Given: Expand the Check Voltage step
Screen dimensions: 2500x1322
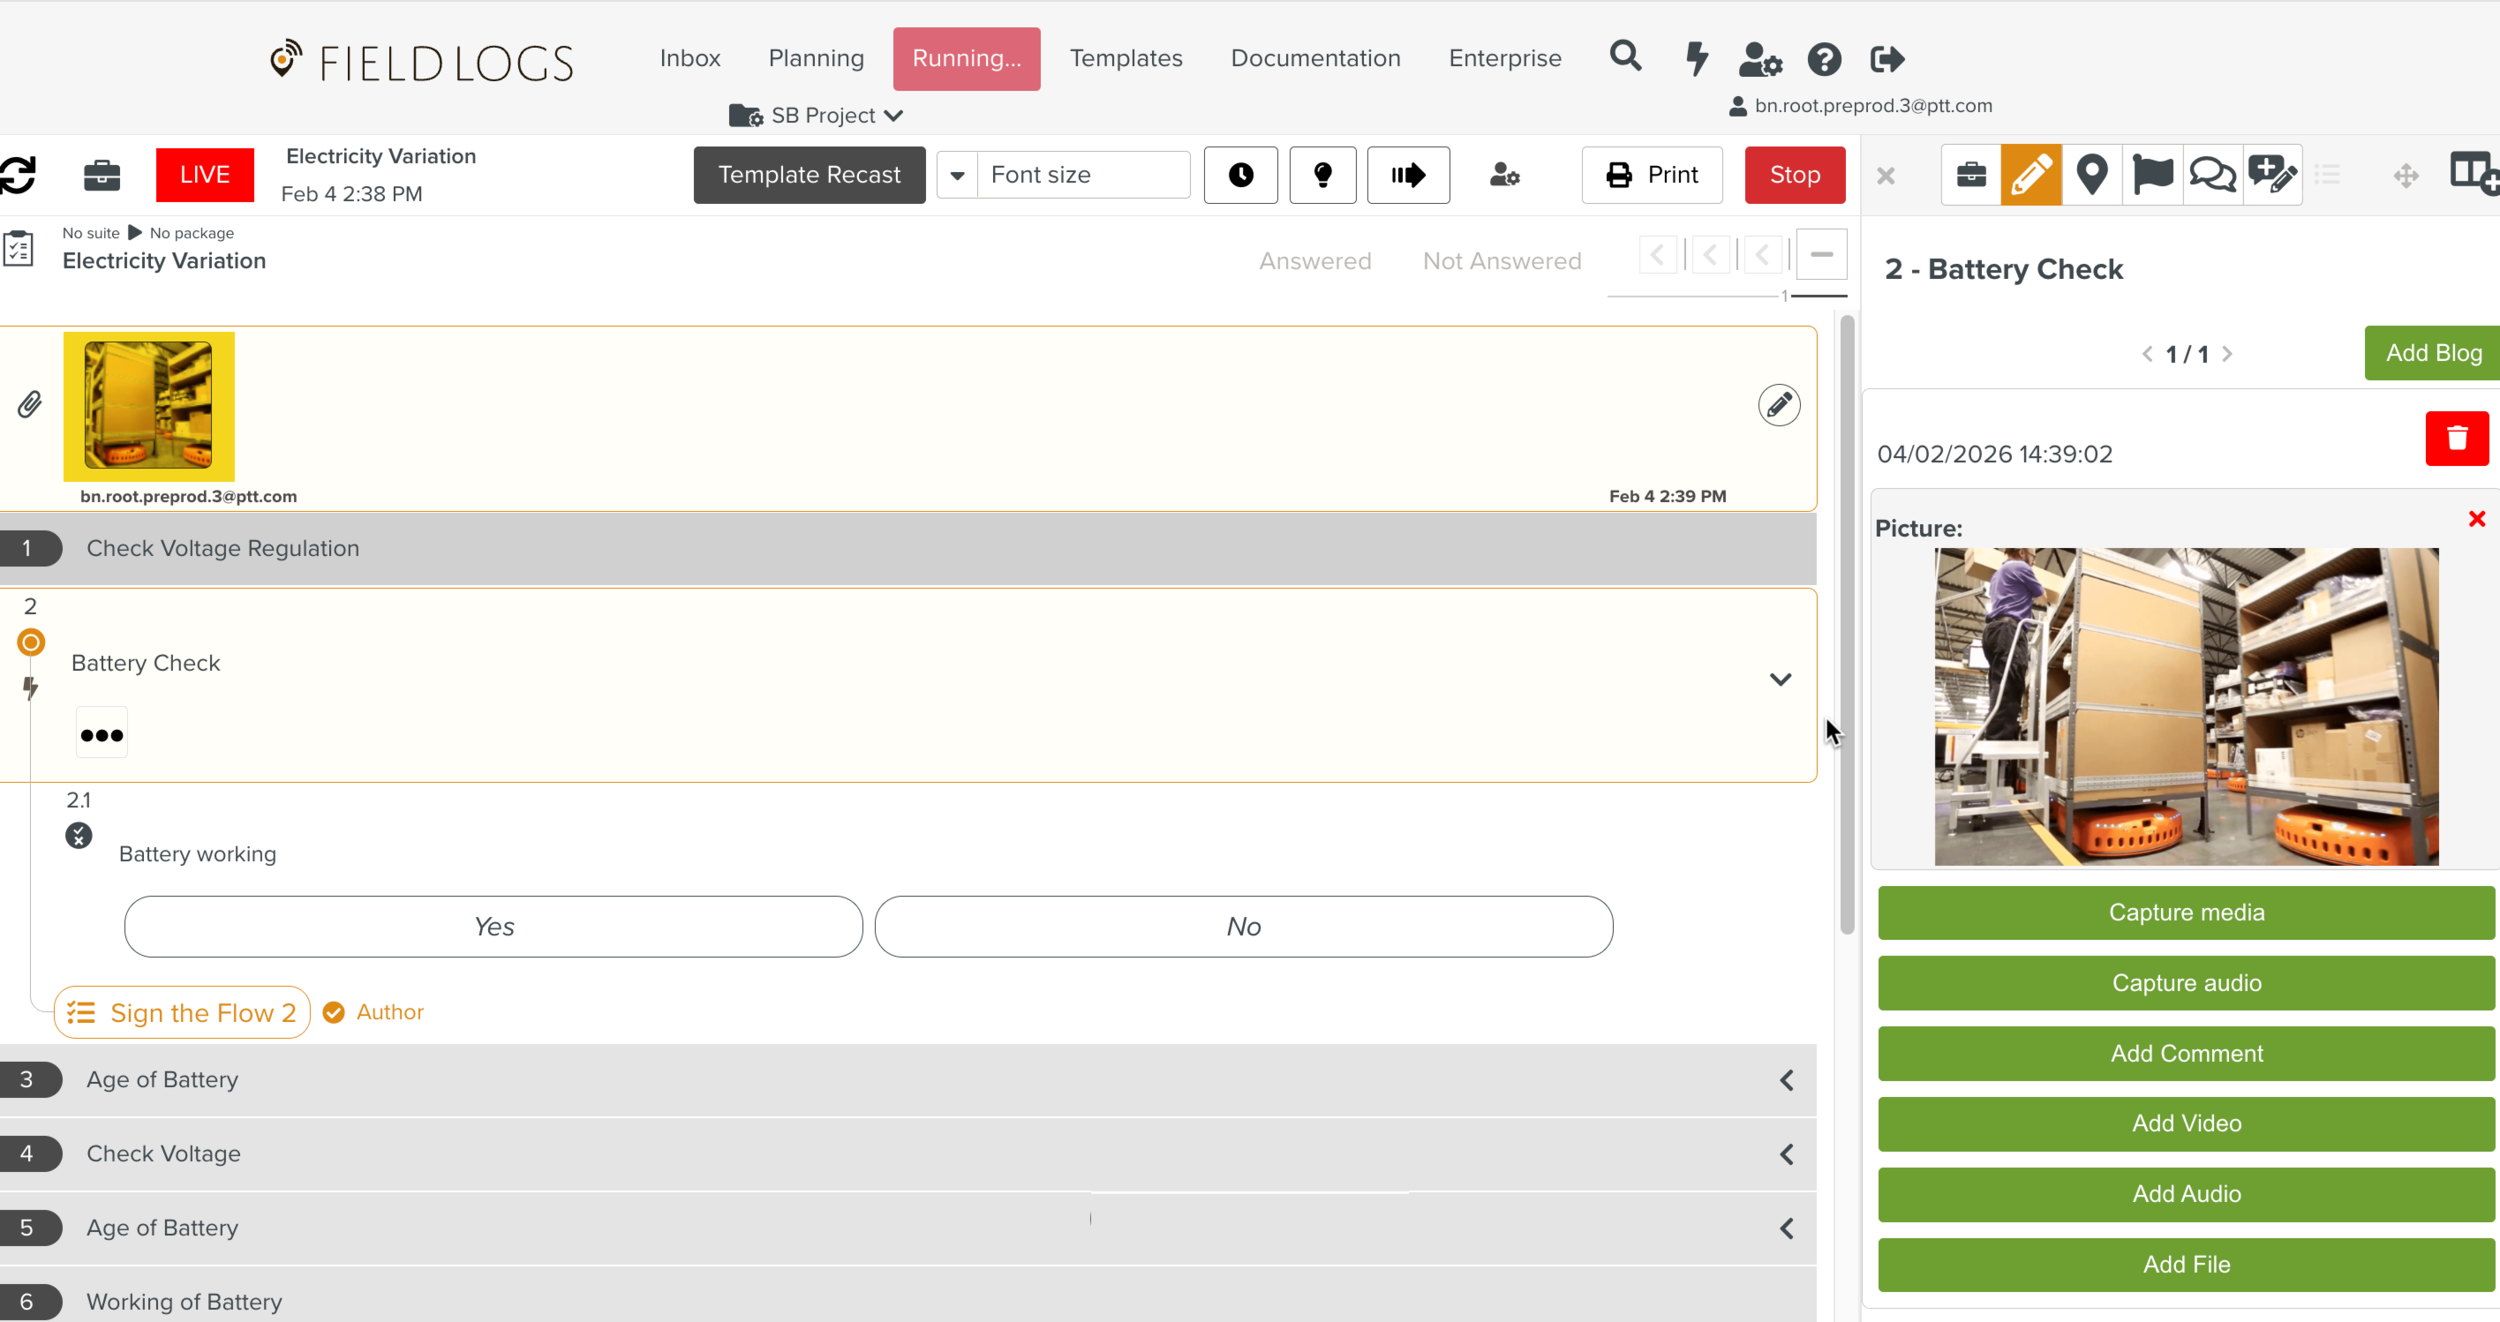Looking at the screenshot, I should pos(1786,1154).
